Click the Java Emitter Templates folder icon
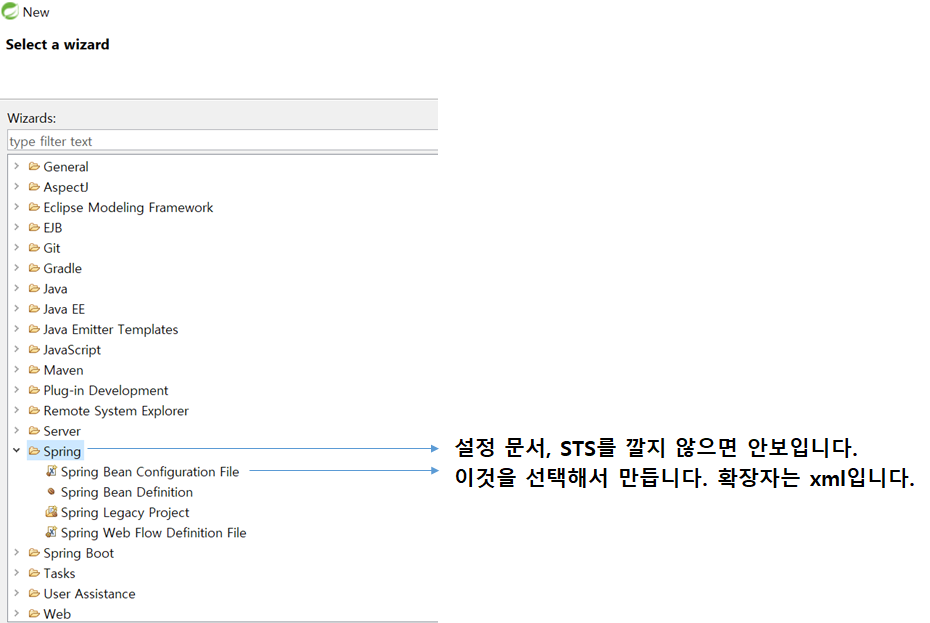The image size is (930, 623). click(34, 329)
